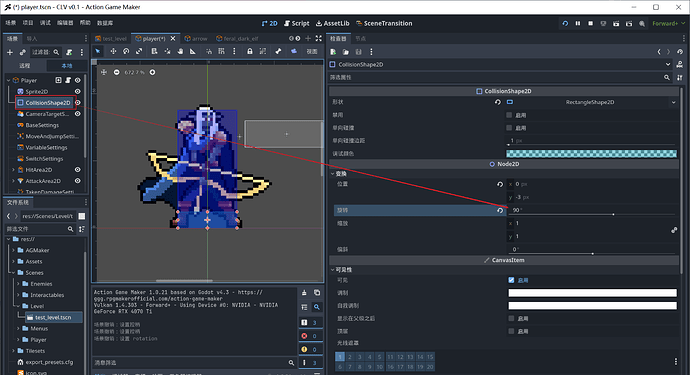Uncheck the visible property checkbox

coord(511,280)
